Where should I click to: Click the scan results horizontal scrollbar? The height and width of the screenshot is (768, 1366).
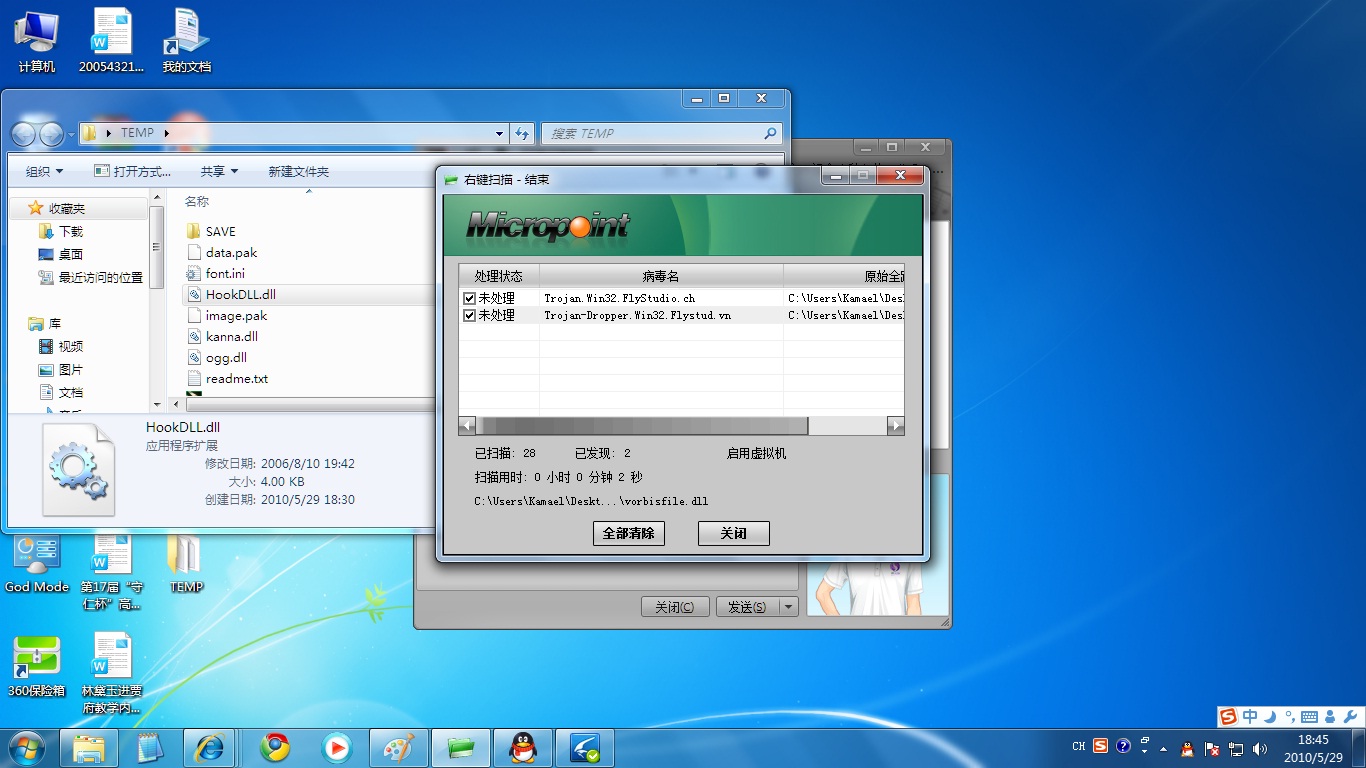pos(642,426)
